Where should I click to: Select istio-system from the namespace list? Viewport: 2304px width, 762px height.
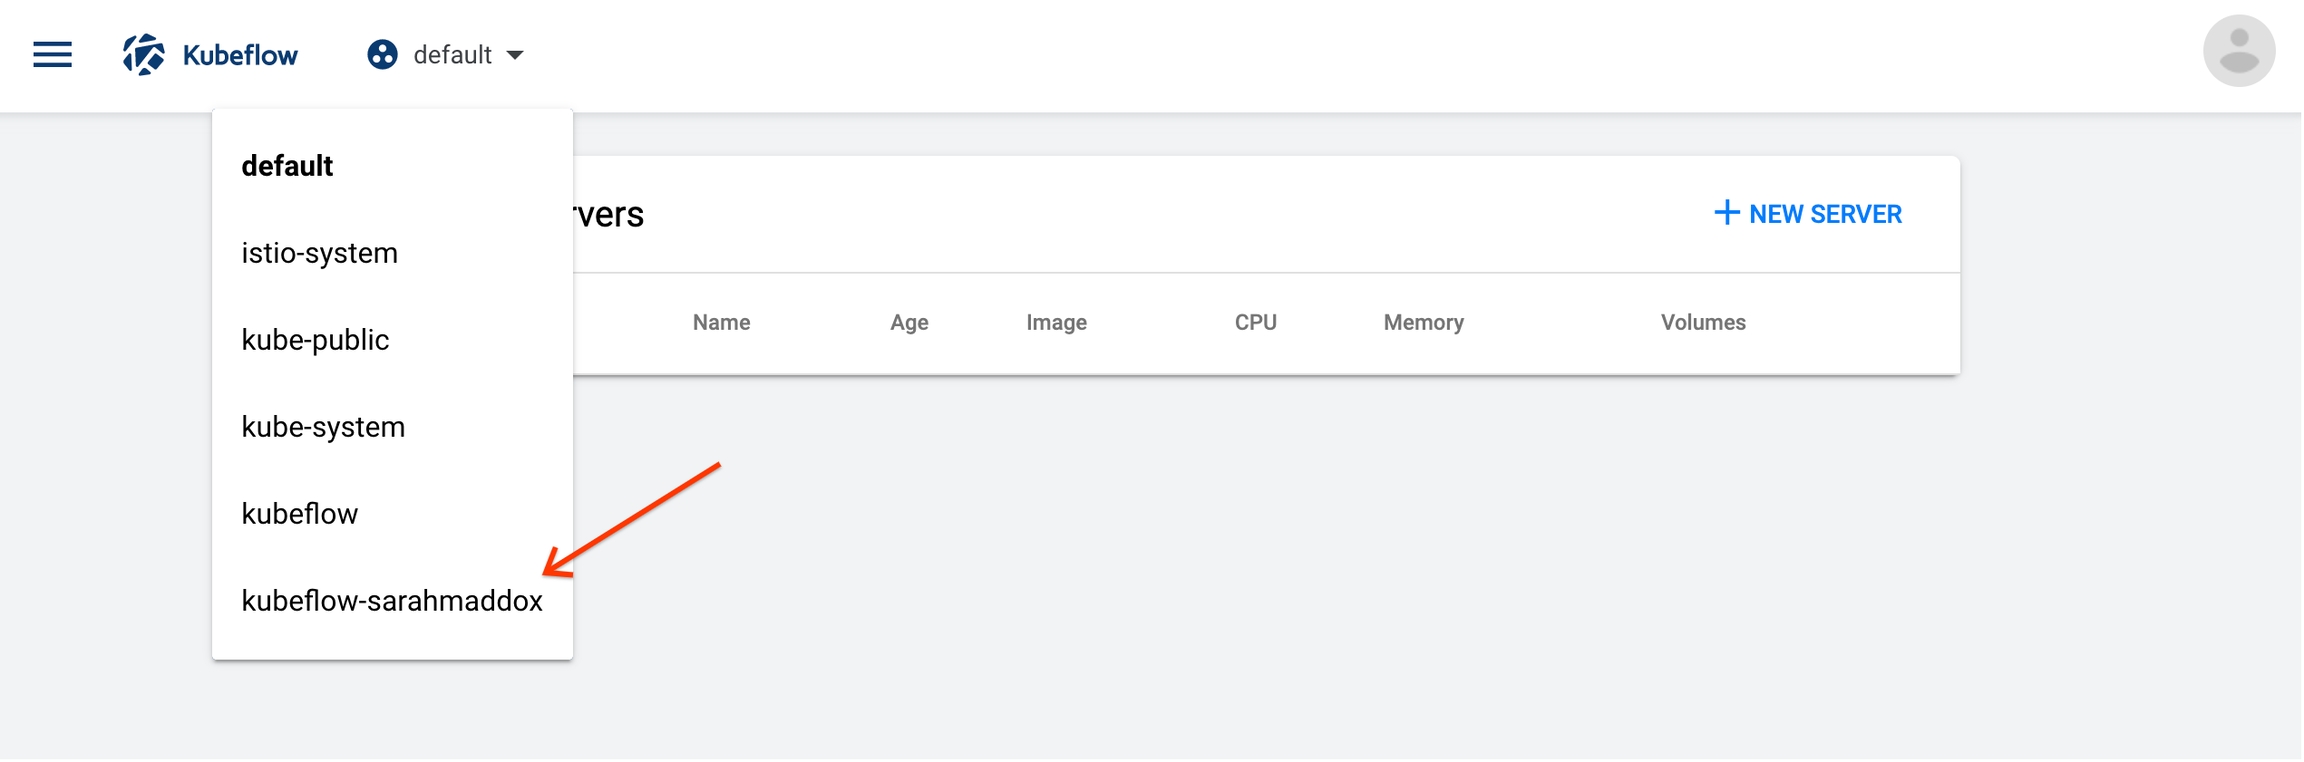click(319, 253)
